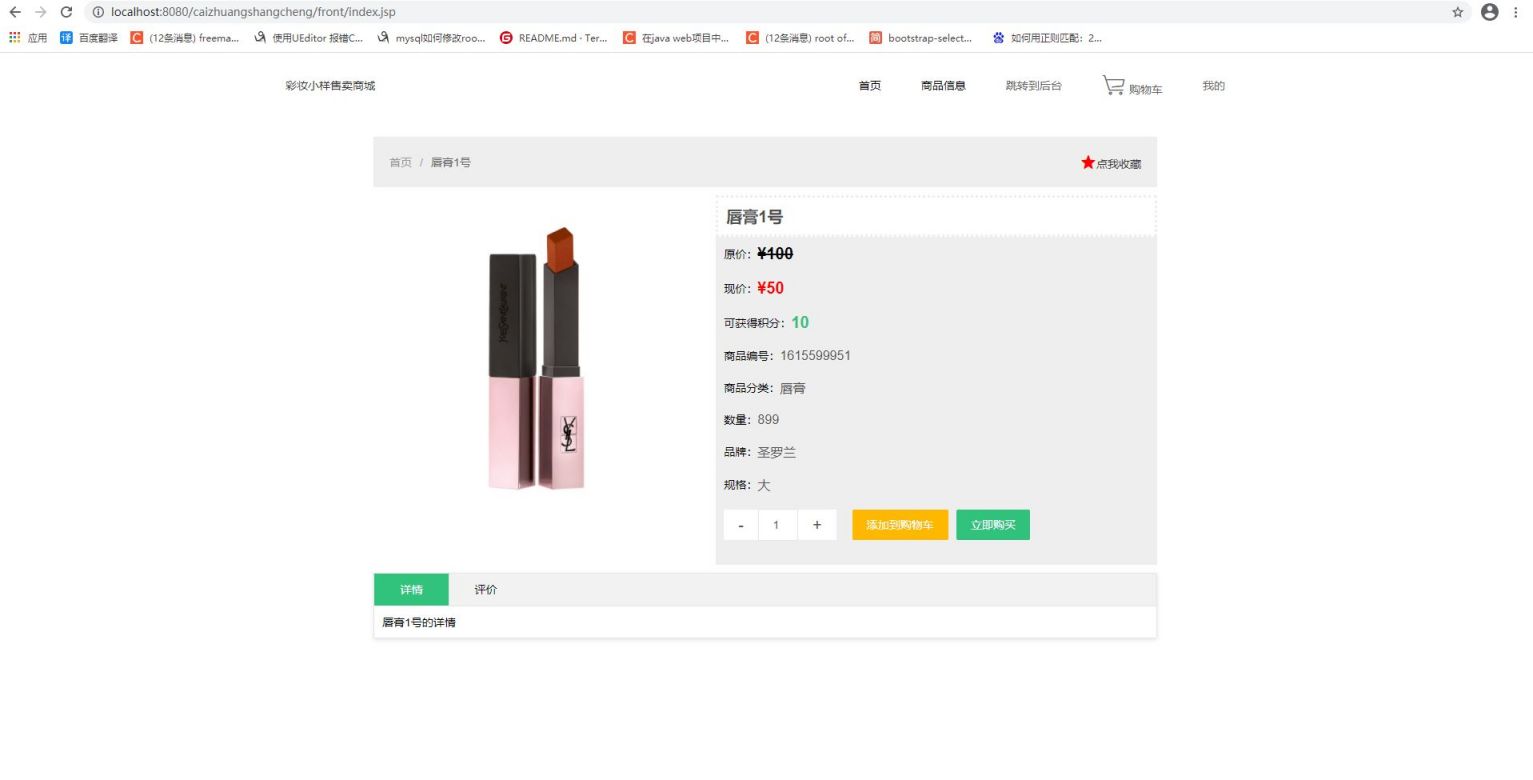Open 商品信息 in the navigation
Image resolution: width=1533 pixels, height=780 pixels.
943,86
